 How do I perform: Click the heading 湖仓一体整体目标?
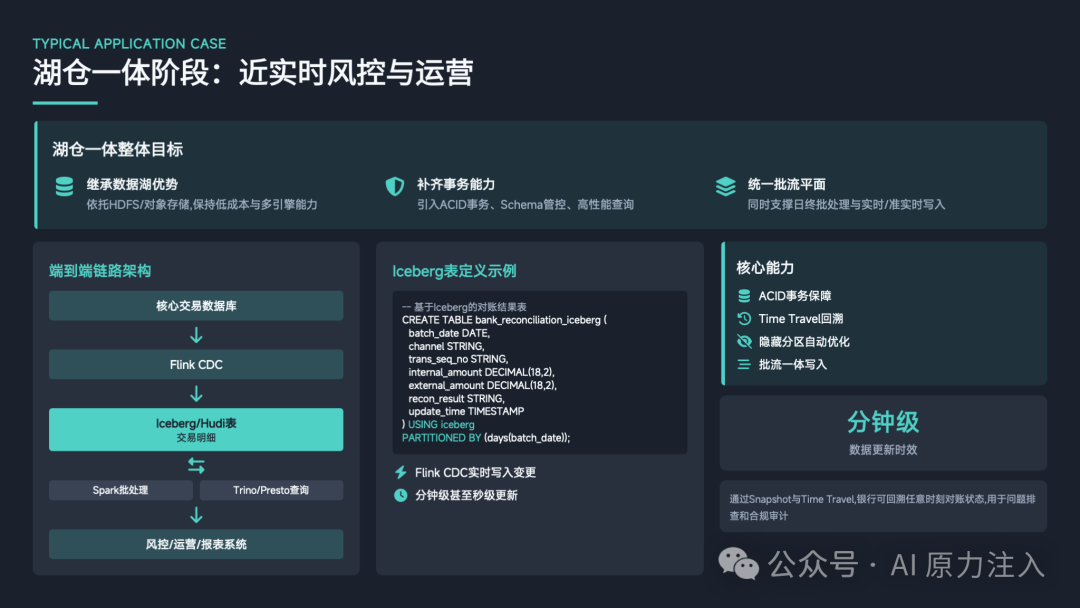point(118,149)
